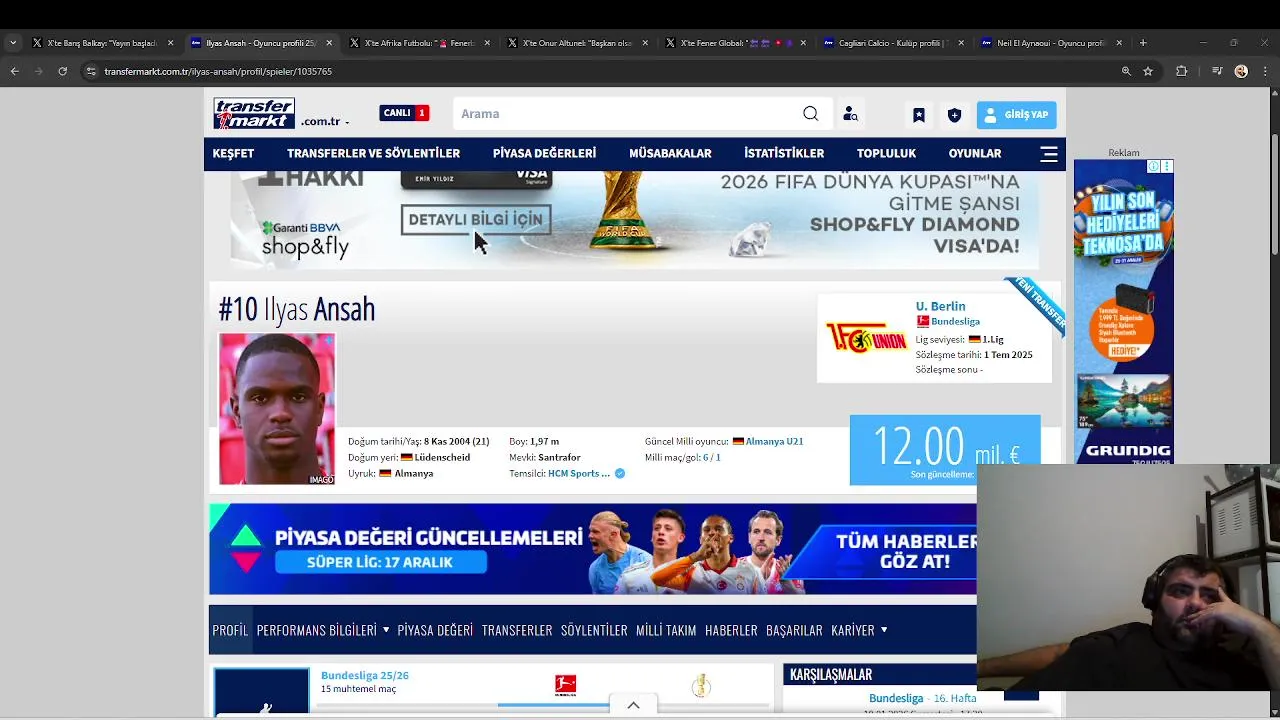The height and width of the screenshot is (720, 1280).
Task: Select the MİLLİ TAKIM tab
Action: click(x=666, y=630)
